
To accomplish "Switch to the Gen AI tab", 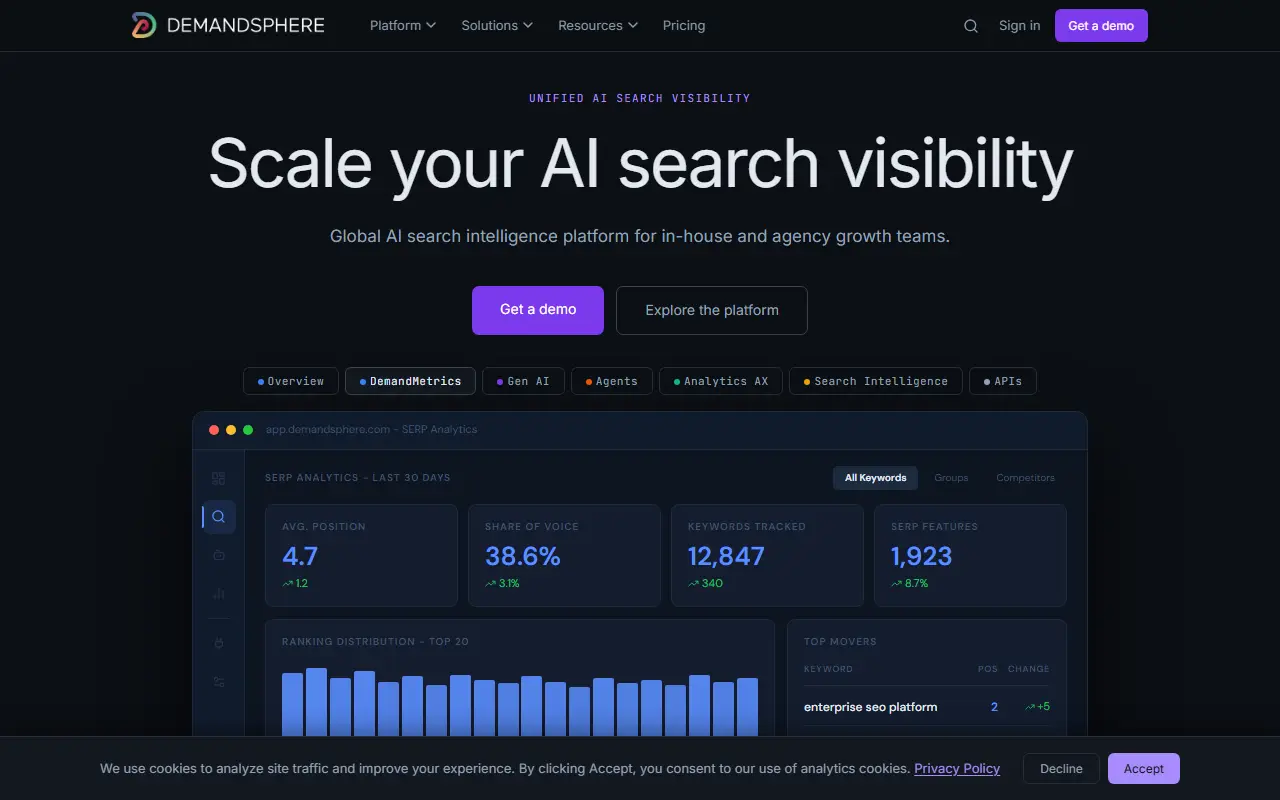I will [x=523, y=381].
